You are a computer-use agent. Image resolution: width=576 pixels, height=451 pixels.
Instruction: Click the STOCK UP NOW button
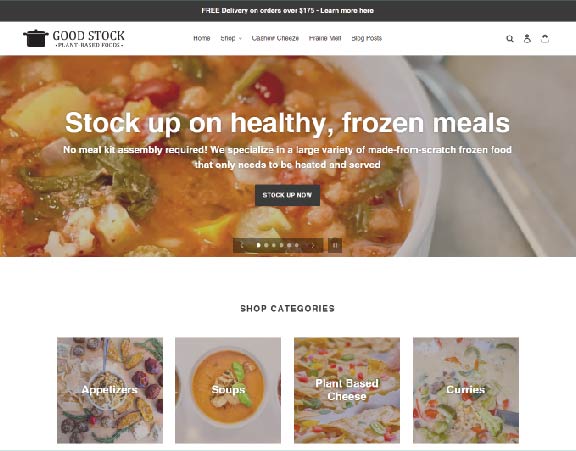(x=287, y=195)
